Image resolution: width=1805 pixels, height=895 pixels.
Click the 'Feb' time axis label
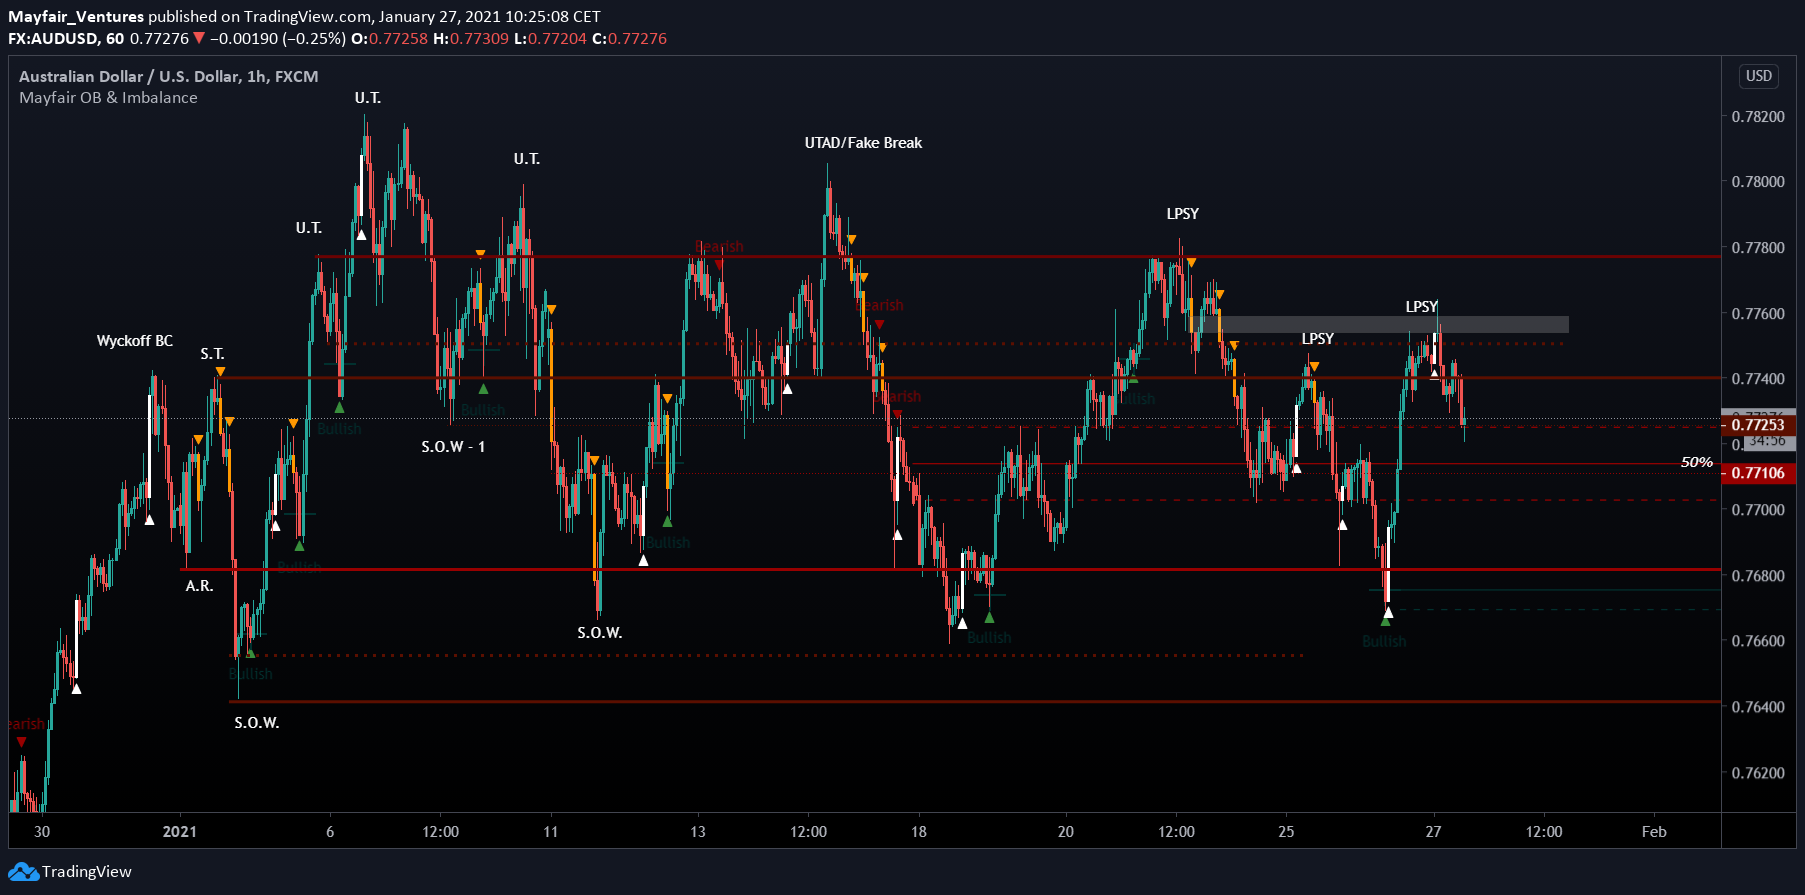click(1654, 831)
